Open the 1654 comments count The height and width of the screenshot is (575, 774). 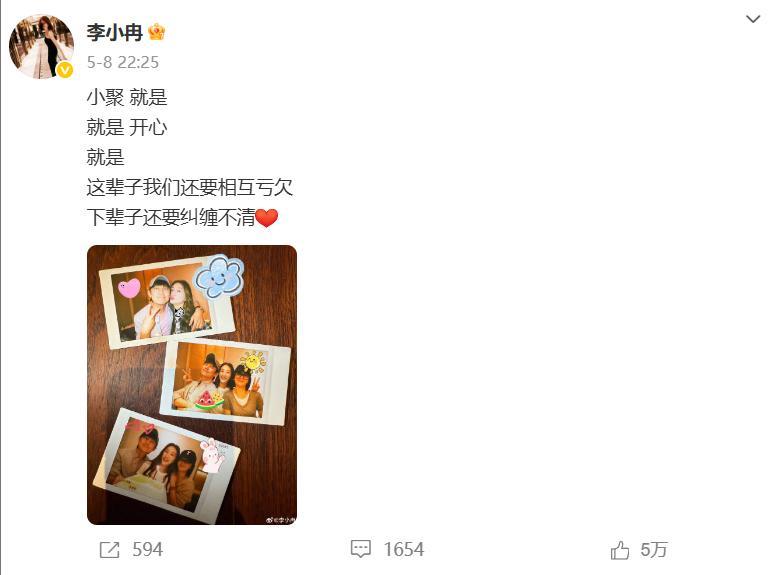(404, 549)
